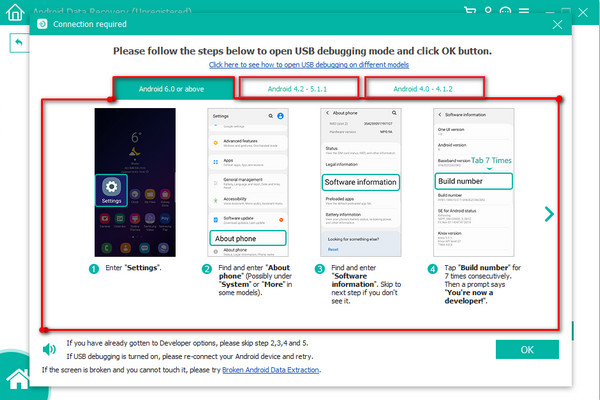Click the step 3 "Software information" instruction text
The height and width of the screenshot is (400, 600).
coord(366,284)
